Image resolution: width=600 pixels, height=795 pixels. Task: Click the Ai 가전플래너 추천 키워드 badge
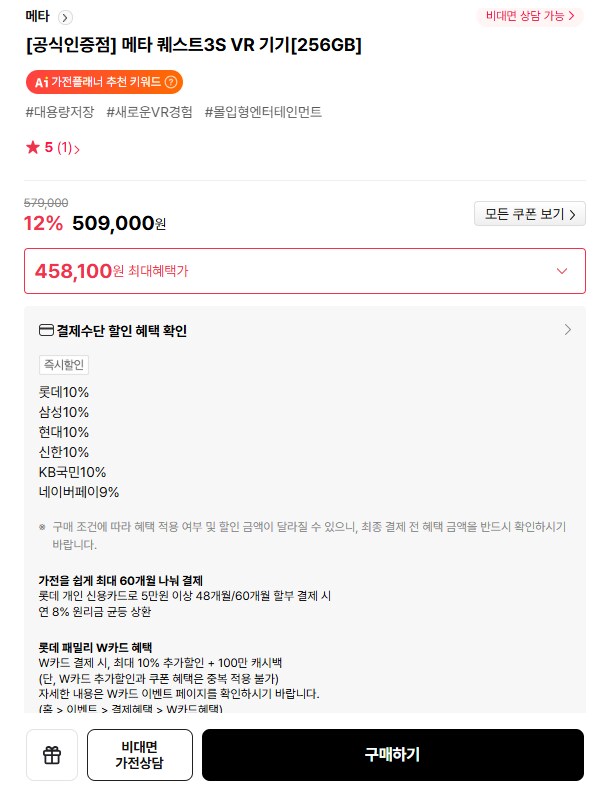coord(104,82)
